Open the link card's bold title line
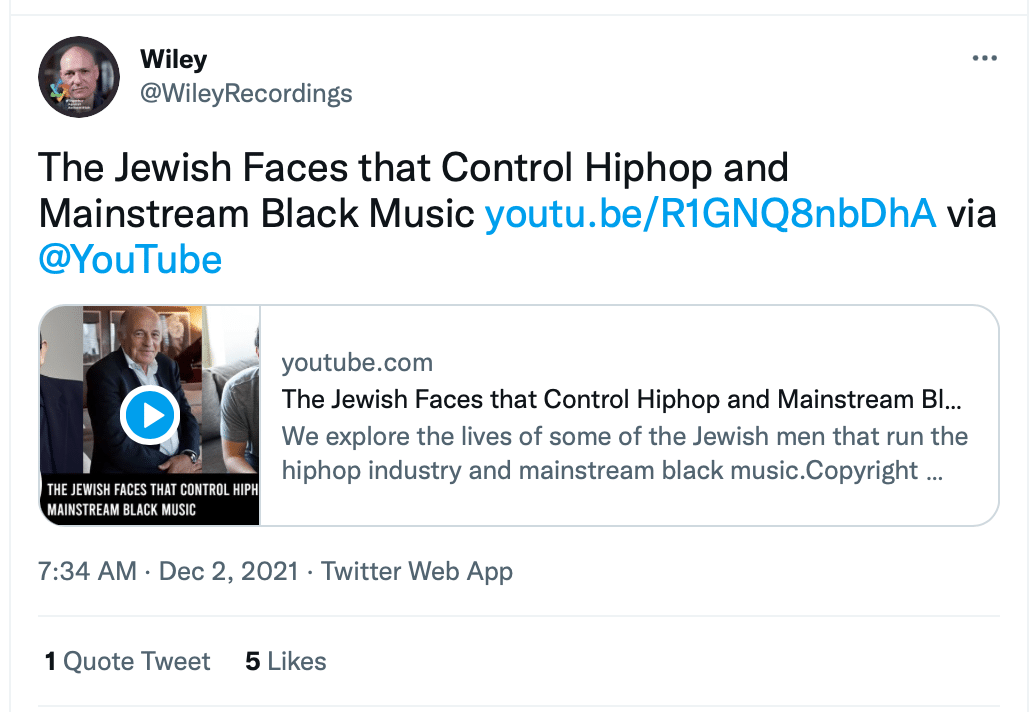1034x712 pixels. point(621,400)
